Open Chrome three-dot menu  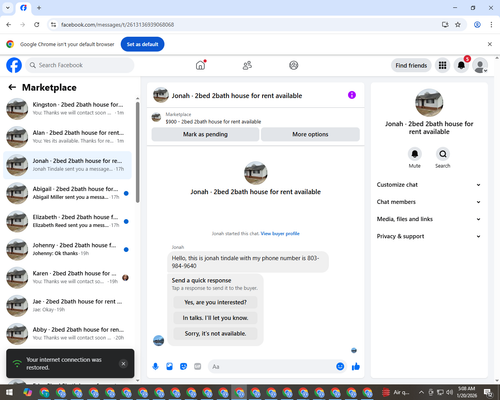click(x=491, y=25)
